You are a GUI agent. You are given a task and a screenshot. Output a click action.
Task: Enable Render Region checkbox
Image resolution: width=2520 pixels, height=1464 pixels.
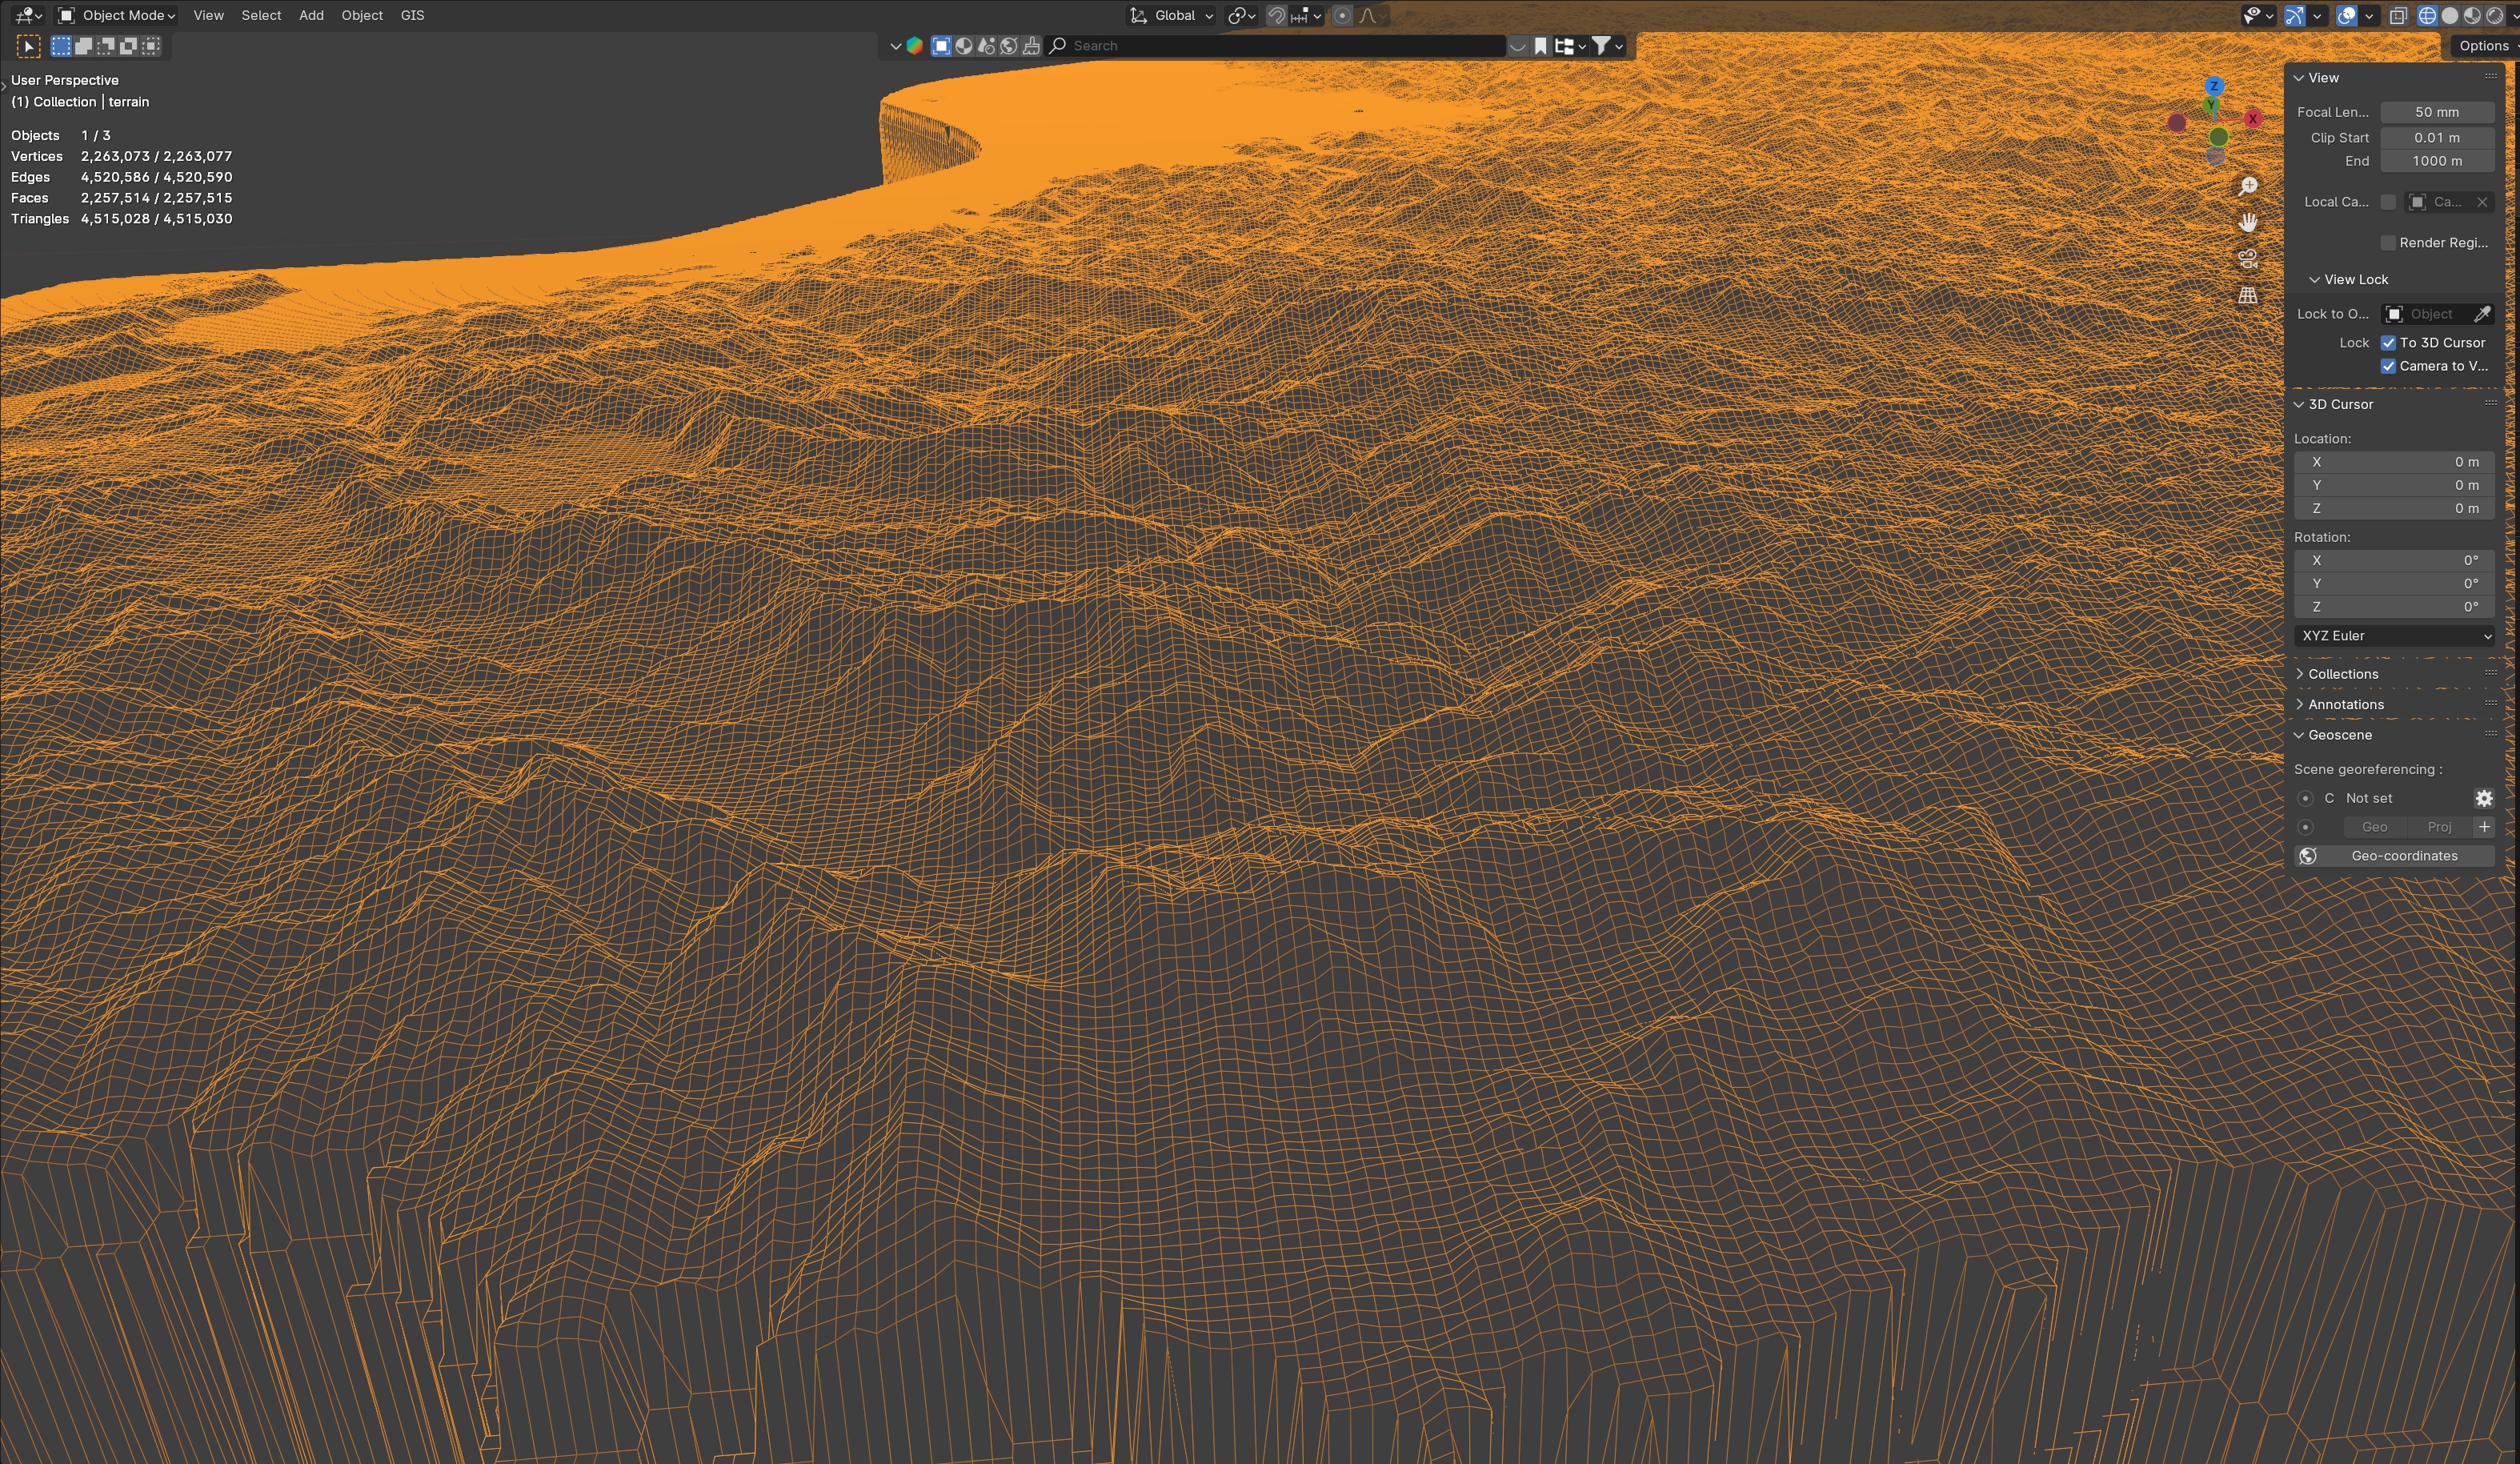pos(2388,243)
